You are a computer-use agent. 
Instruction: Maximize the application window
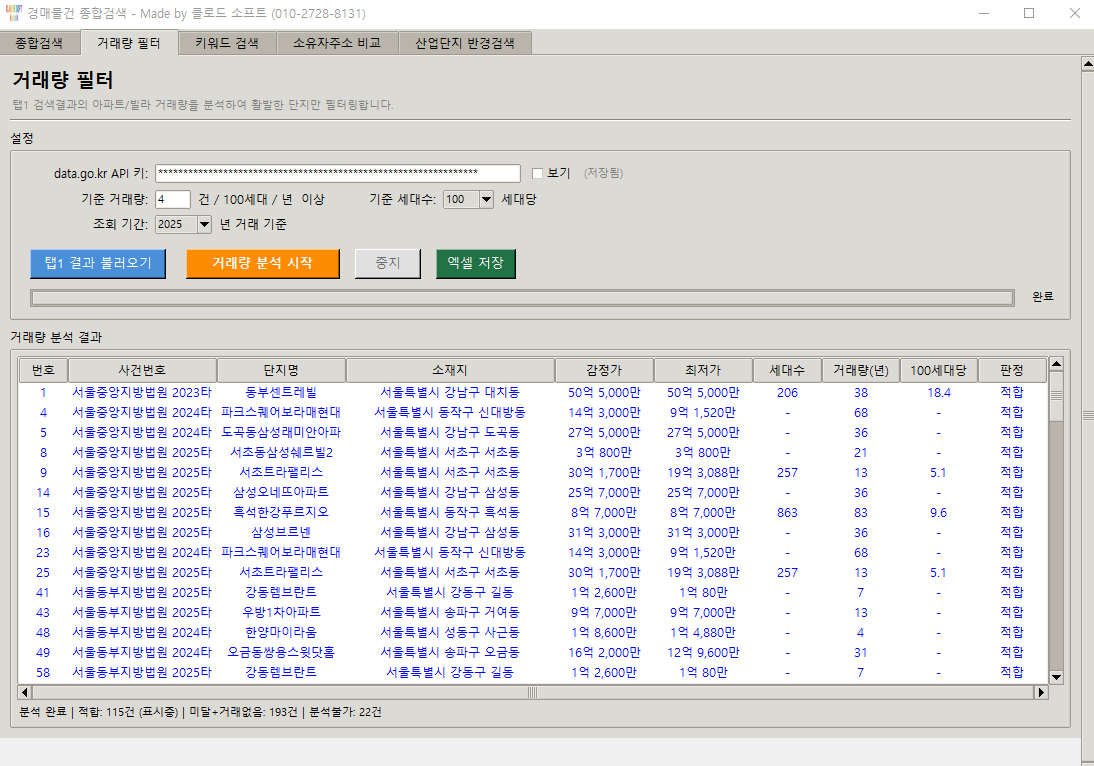coord(1029,14)
